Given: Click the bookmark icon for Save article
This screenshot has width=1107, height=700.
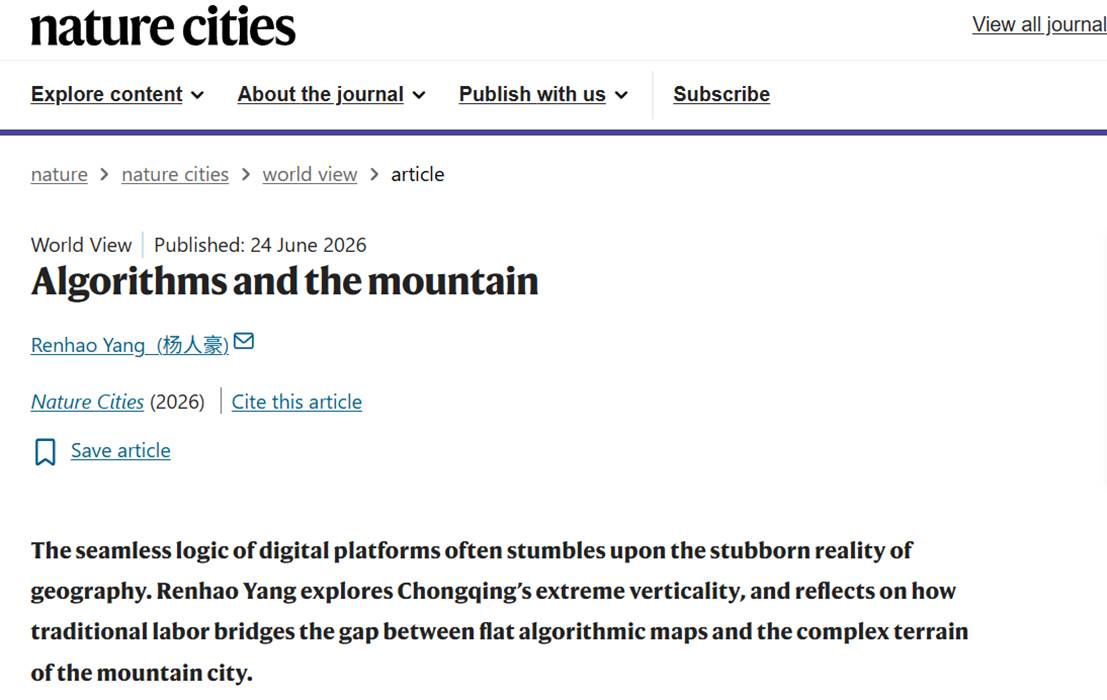Looking at the screenshot, I should (x=45, y=452).
